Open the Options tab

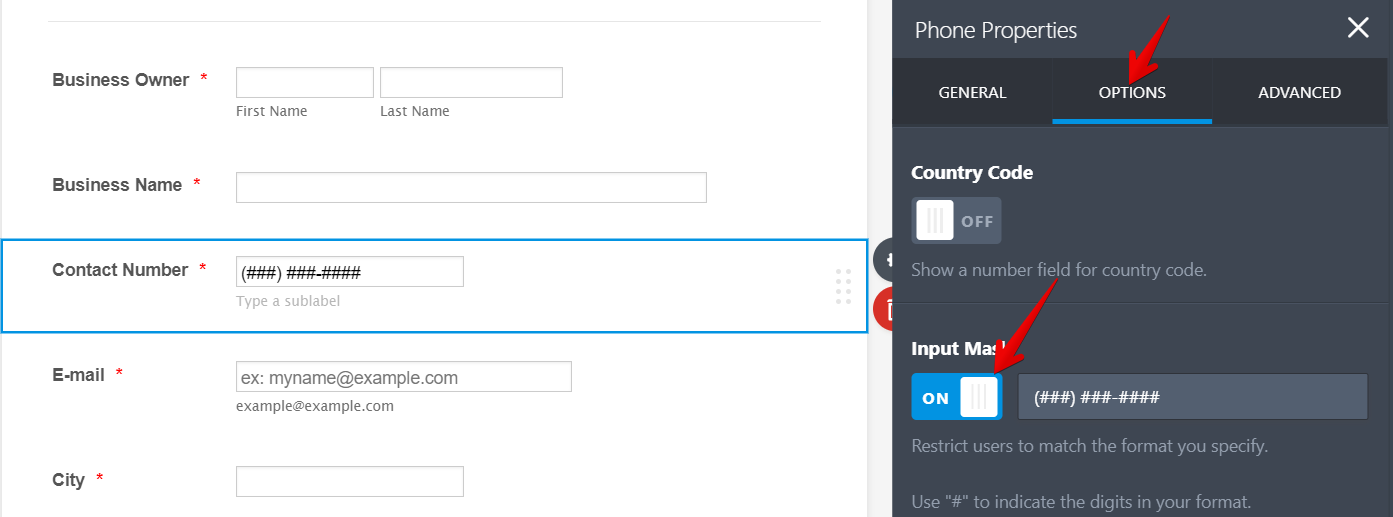tap(1132, 93)
